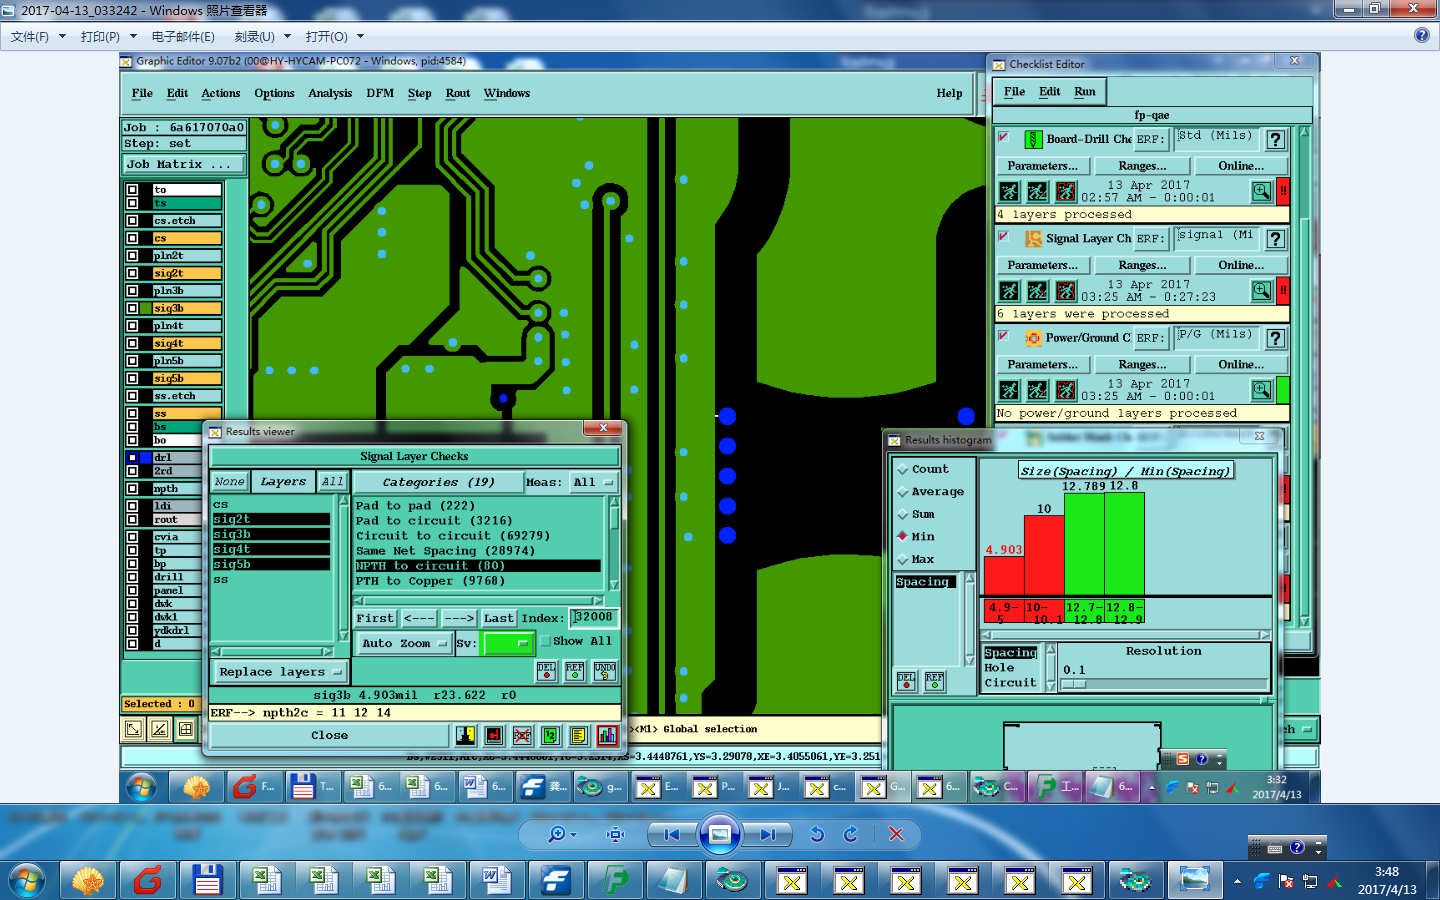Click Close button in Results viewer
Image resolution: width=1440 pixels, height=900 pixels.
330,735
